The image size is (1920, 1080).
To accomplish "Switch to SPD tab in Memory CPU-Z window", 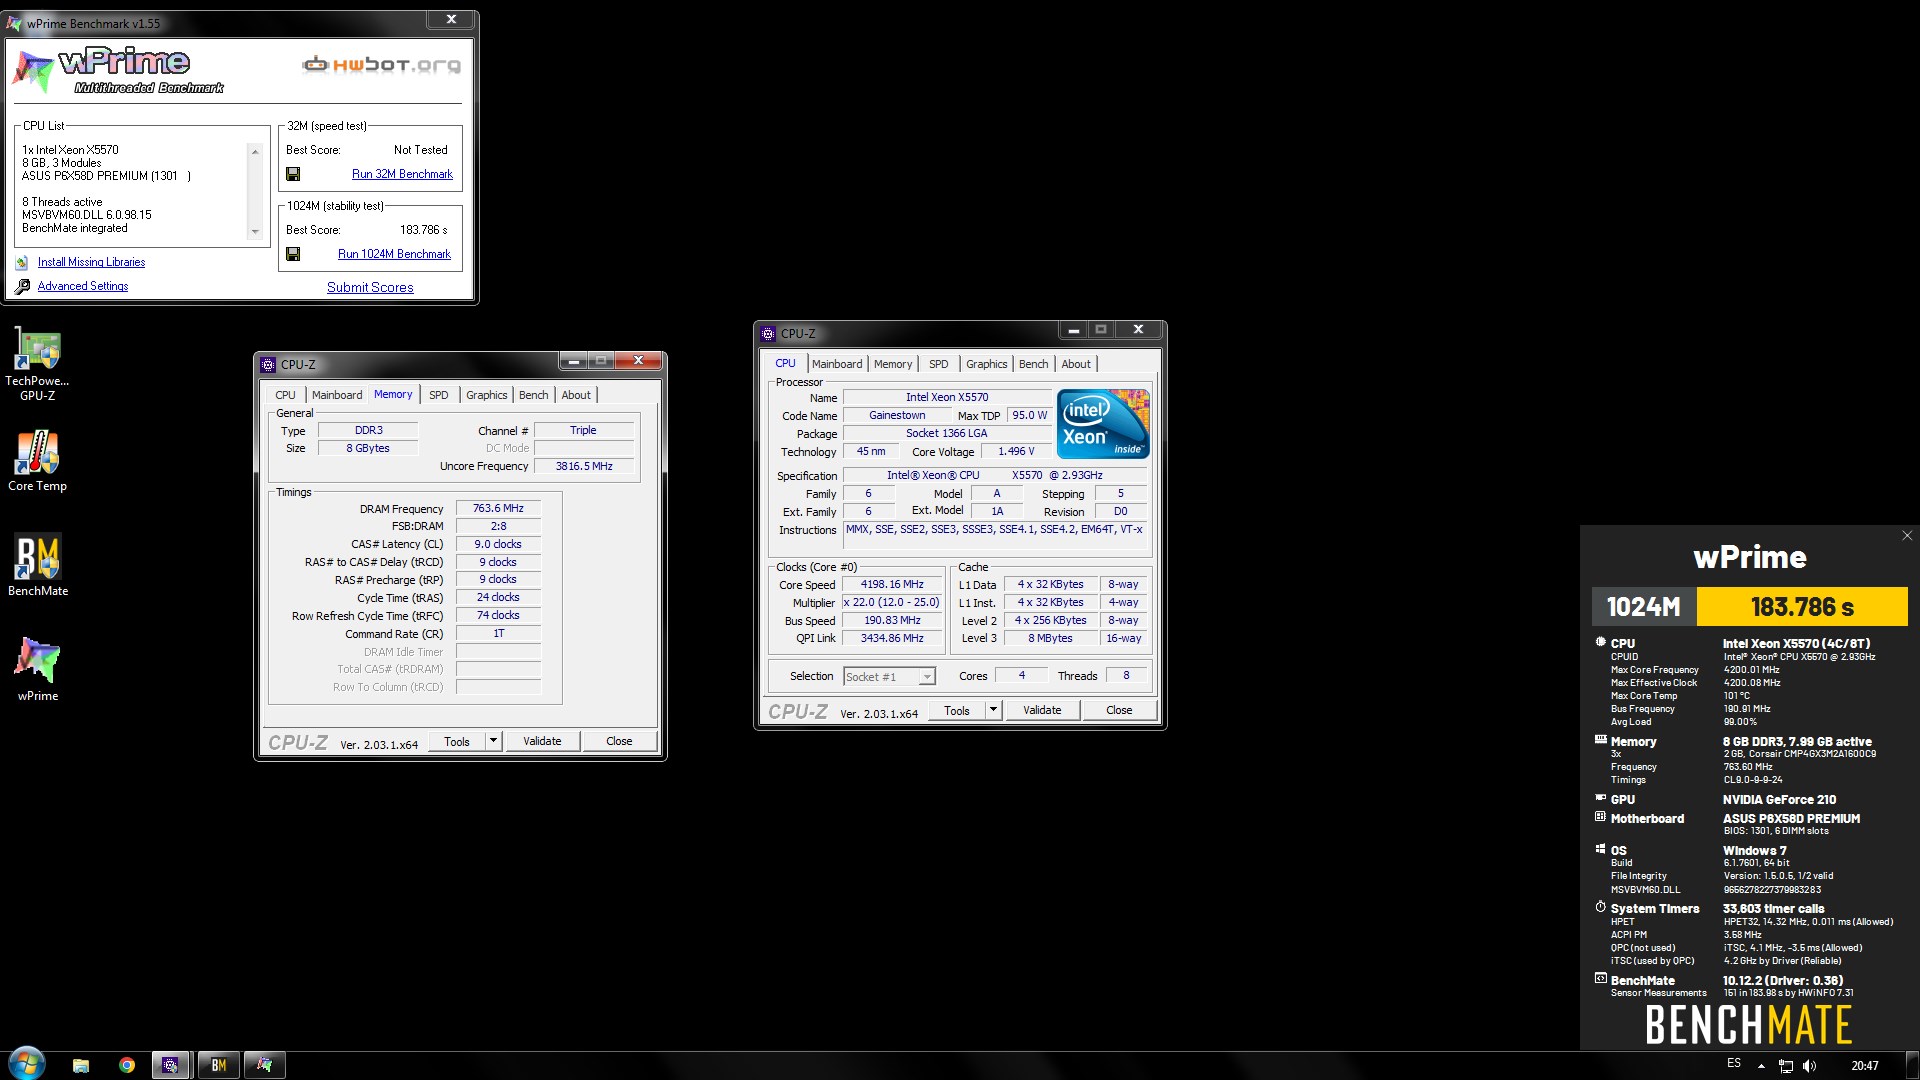I will click(x=439, y=395).
